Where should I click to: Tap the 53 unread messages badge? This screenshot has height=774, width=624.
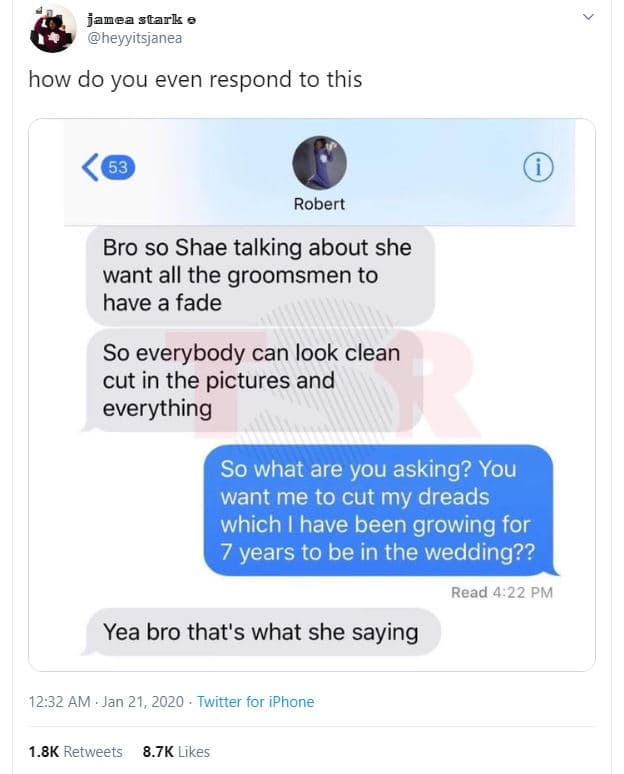tap(118, 168)
